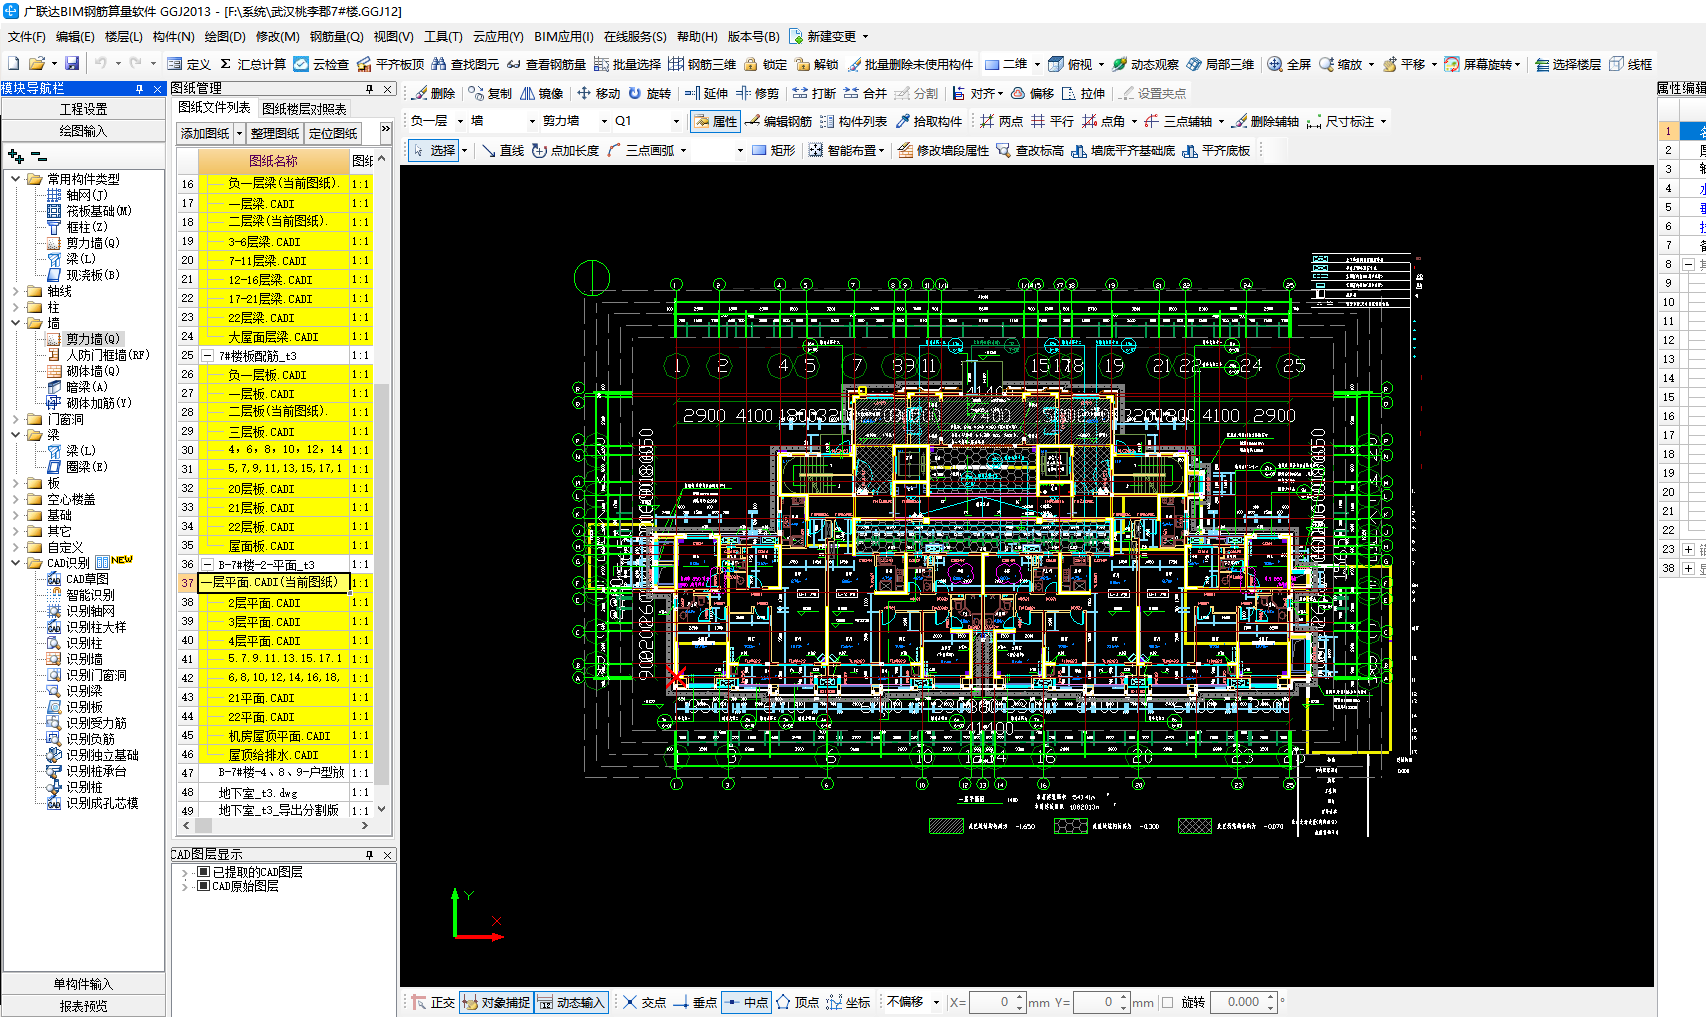Open the 绘图(D) menu
This screenshot has height=1017, width=1706.
click(225, 36)
